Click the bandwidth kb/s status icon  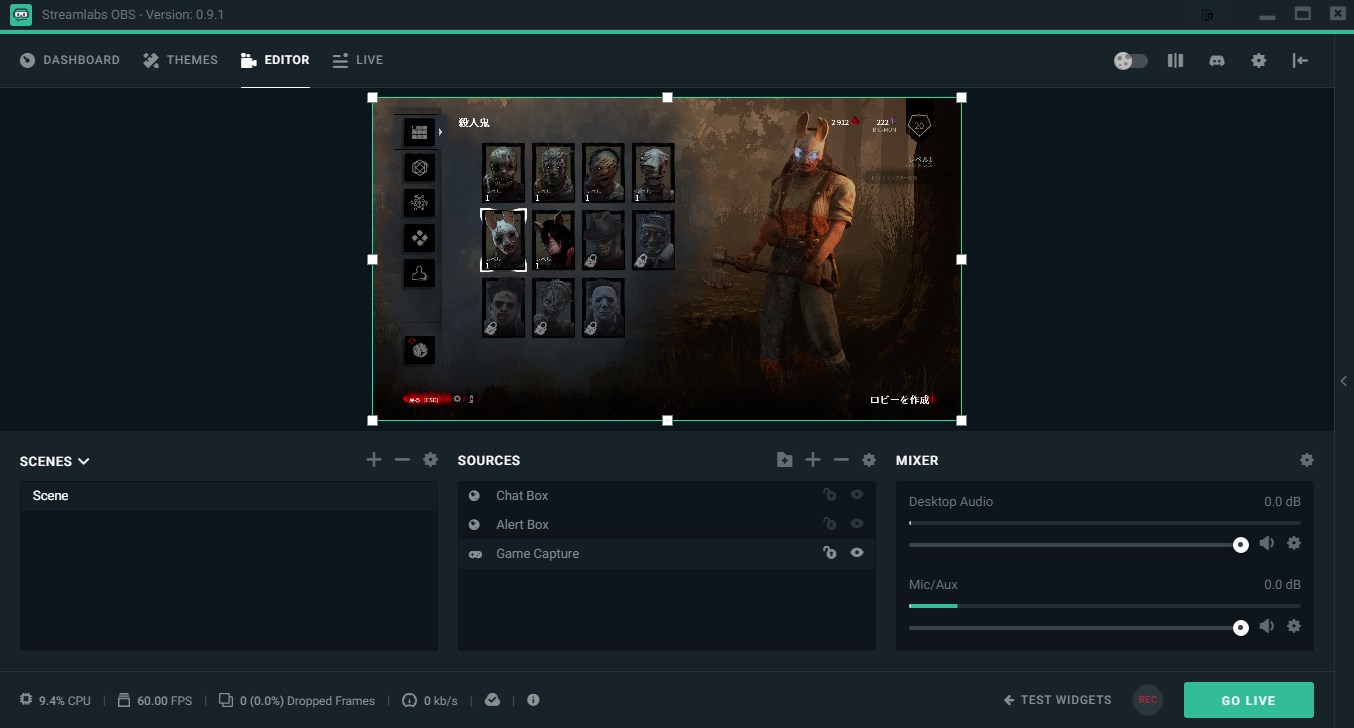pyautogui.click(x=409, y=700)
